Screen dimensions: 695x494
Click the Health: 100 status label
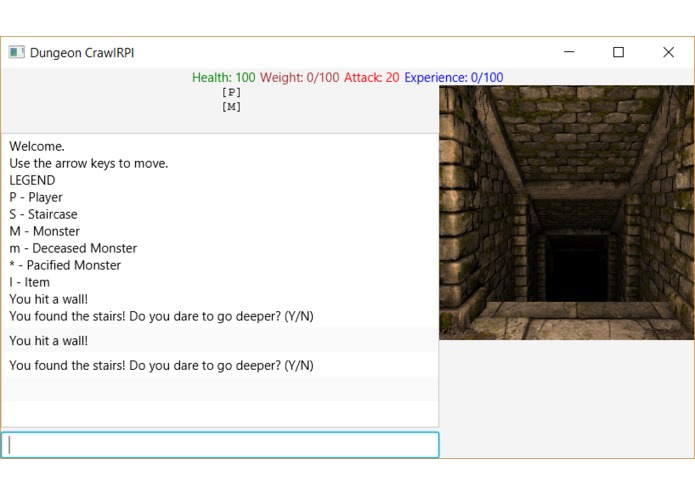tap(223, 78)
